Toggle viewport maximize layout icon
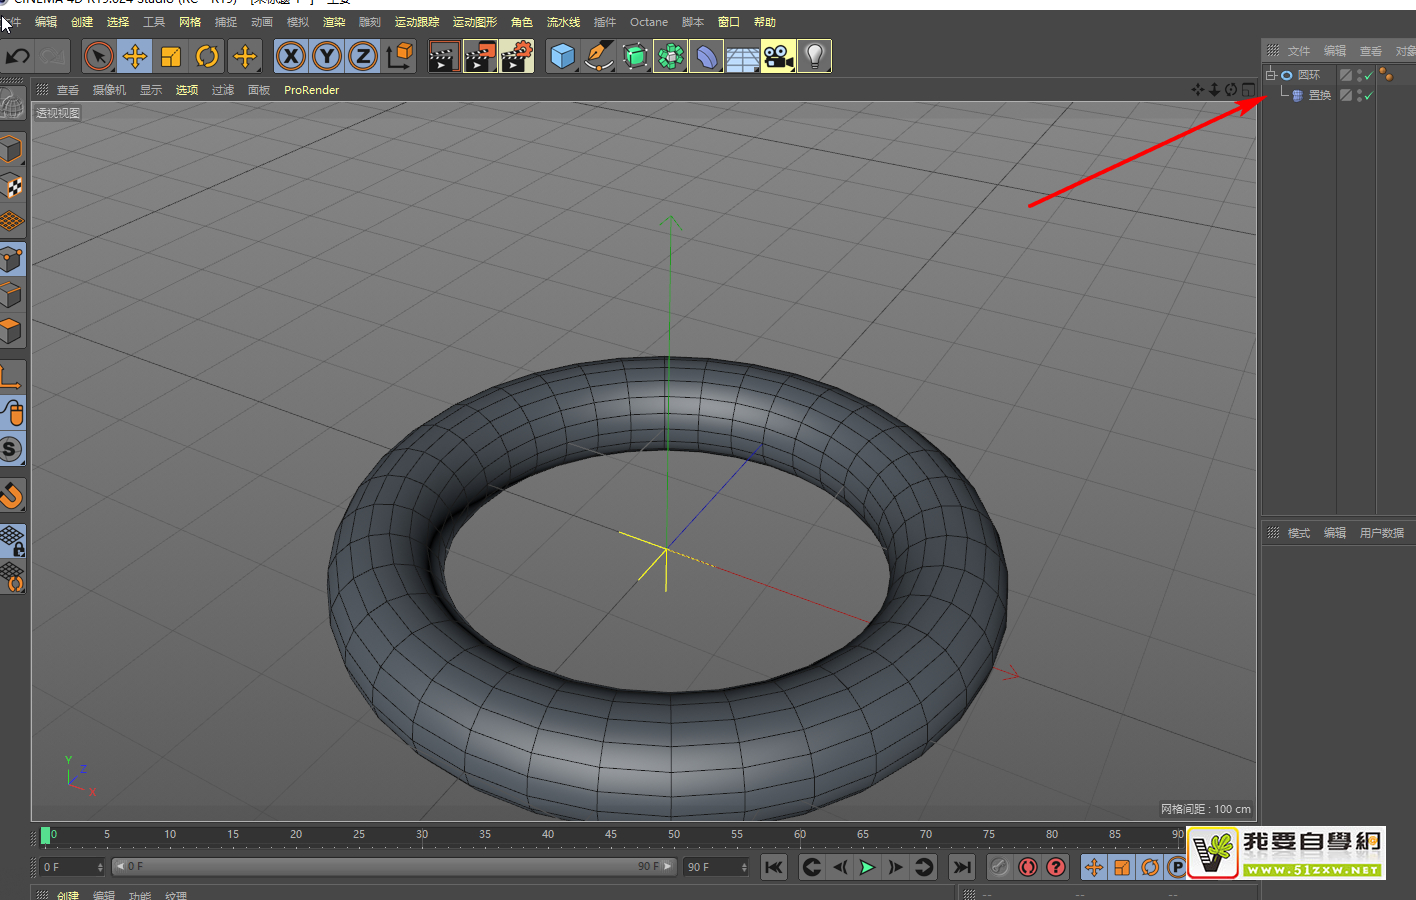 coord(1248,90)
